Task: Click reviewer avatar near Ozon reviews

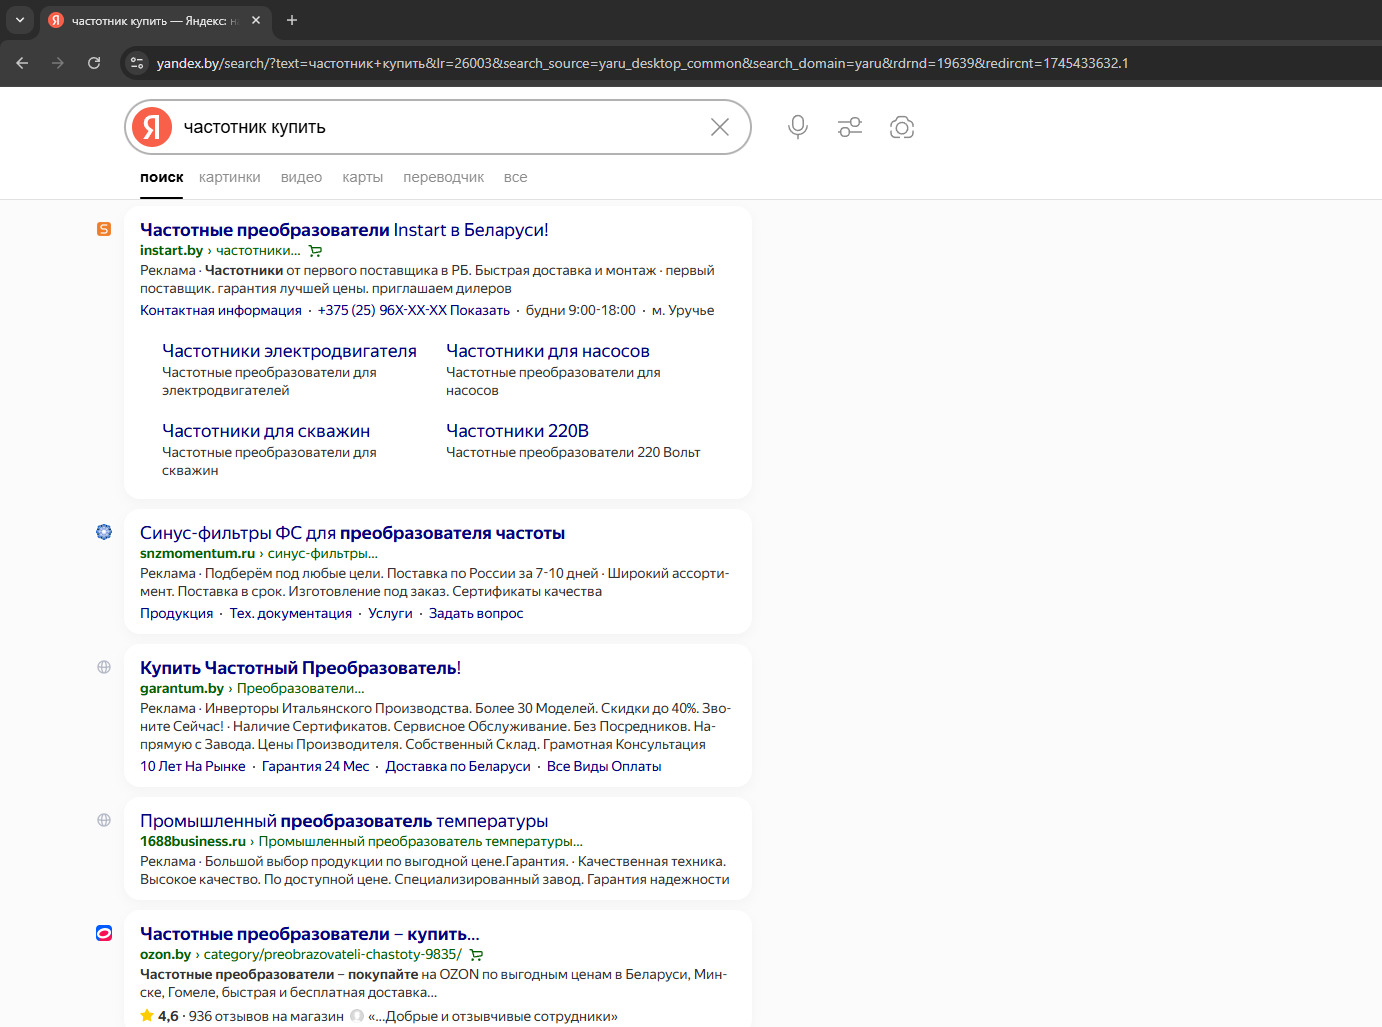Action: click(x=356, y=1016)
